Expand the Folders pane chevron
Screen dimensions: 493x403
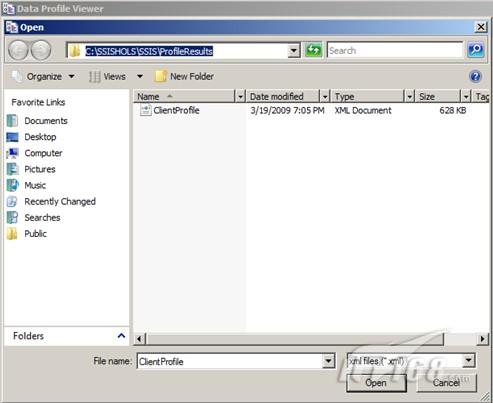121,336
